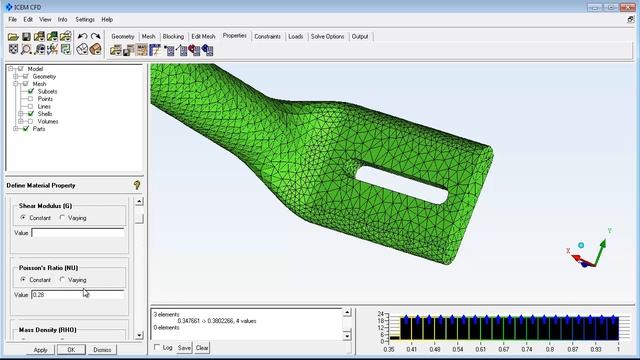Open the File menu
The height and width of the screenshot is (360, 640).
(x=13, y=19)
